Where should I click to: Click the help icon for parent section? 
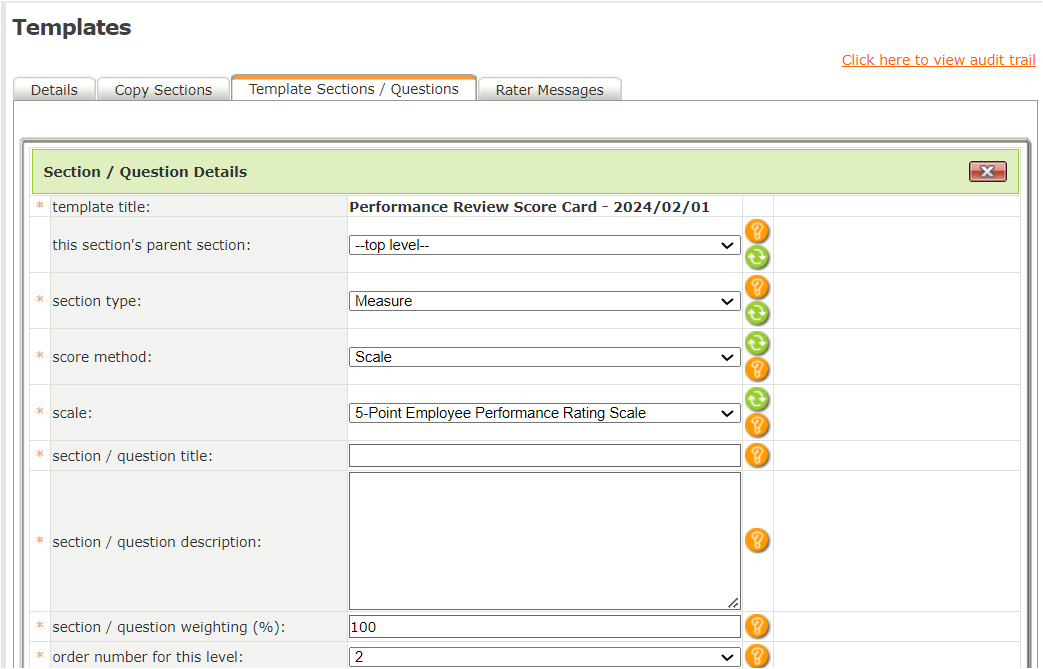coord(757,232)
